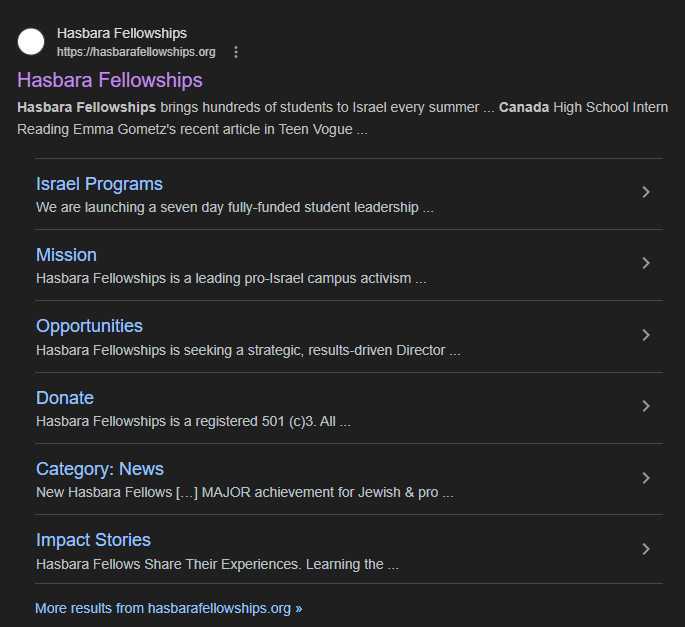Expand the chevron next to Israel Programs

click(x=646, y=192)
